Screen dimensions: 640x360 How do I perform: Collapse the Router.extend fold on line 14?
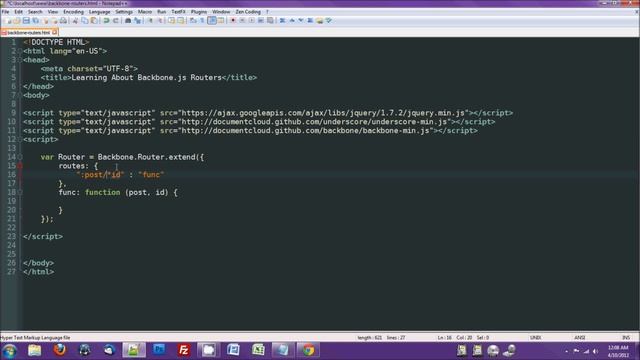tap(20, 157)
